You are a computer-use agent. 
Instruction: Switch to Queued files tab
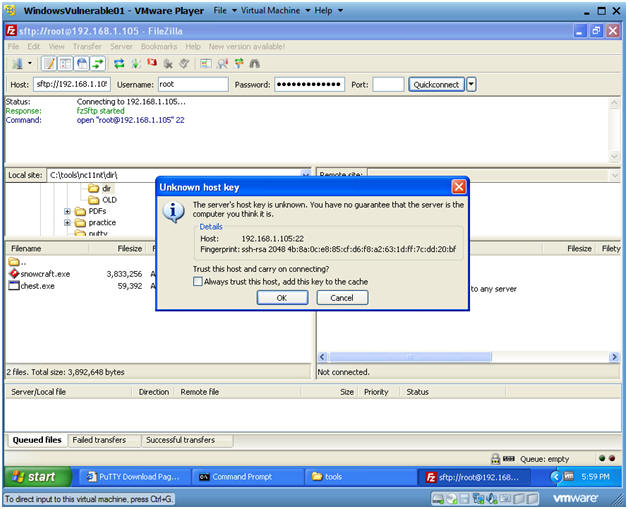37,440
